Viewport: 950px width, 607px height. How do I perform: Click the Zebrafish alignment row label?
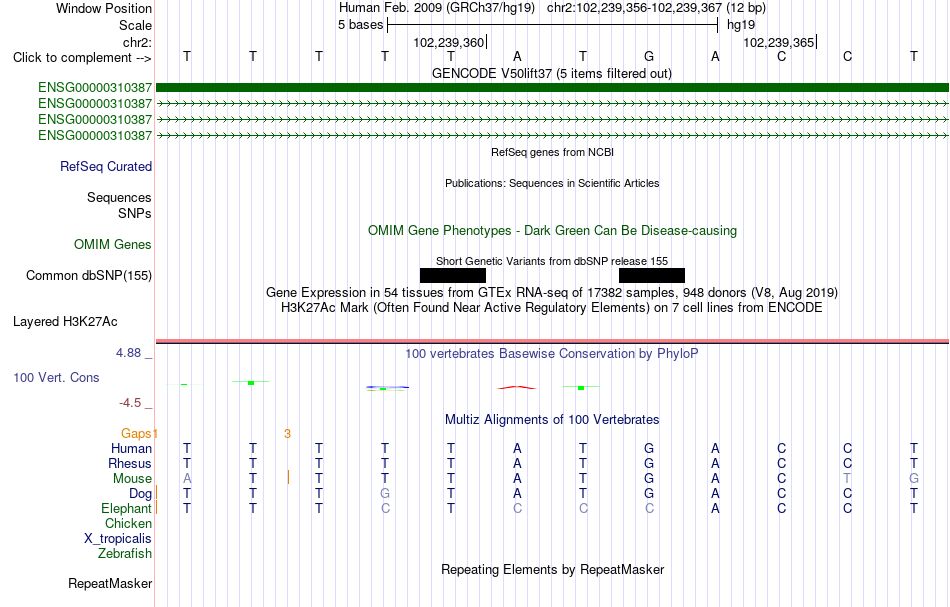[x=125, y=554]
